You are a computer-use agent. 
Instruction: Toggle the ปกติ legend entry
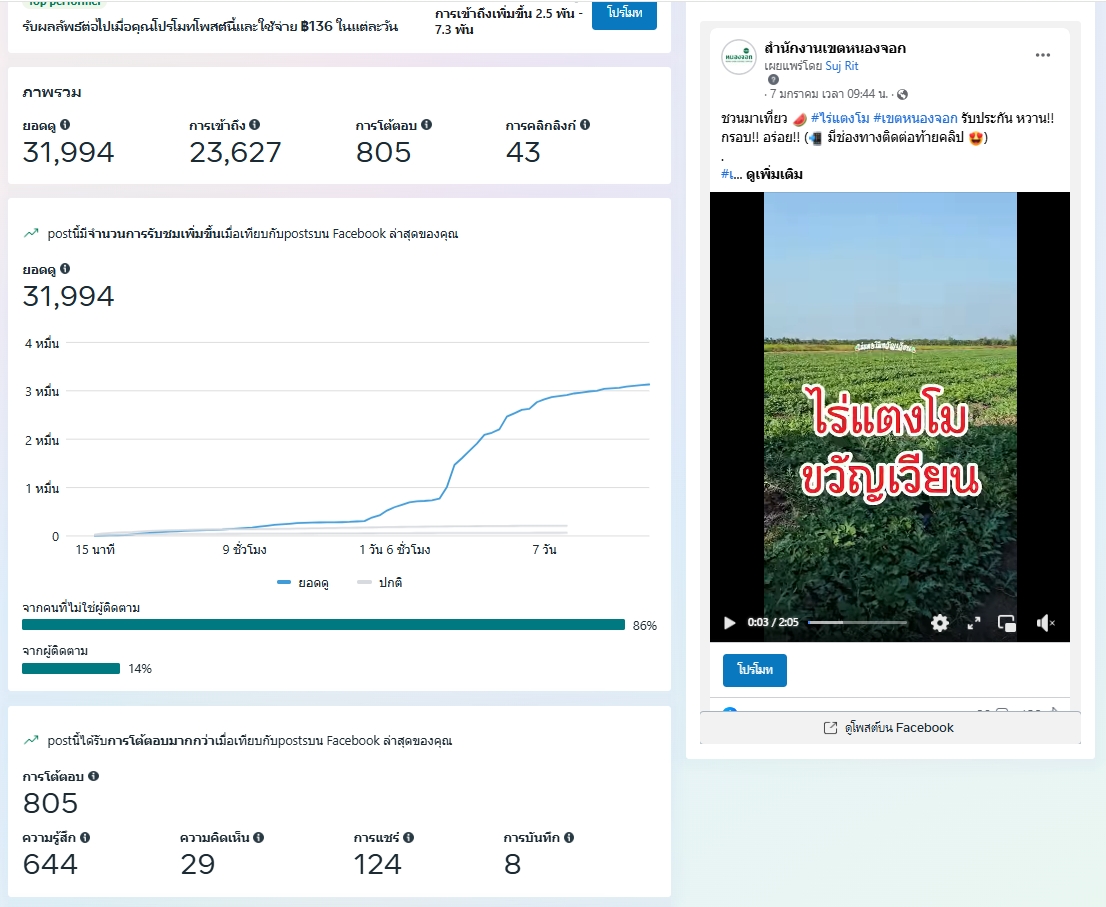(379, 583)
